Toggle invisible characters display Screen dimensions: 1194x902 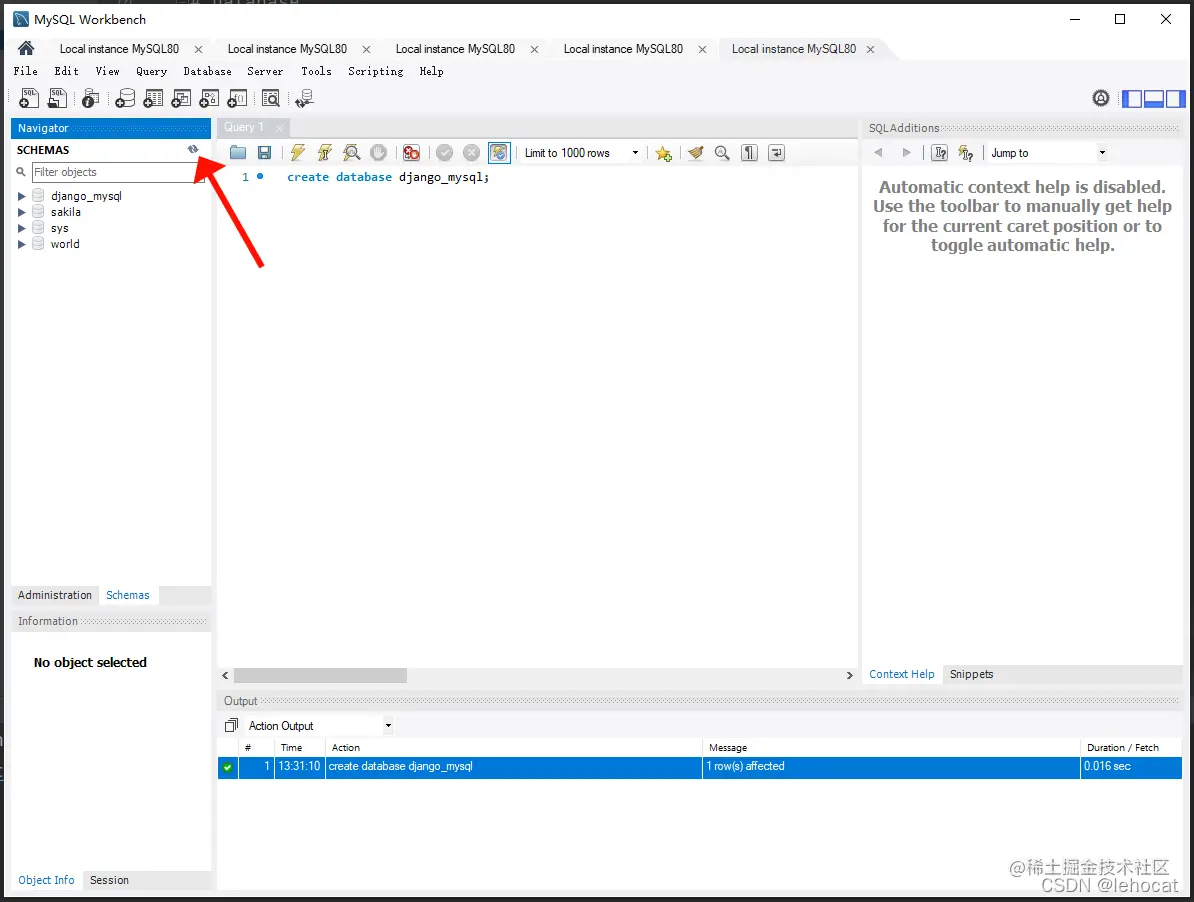(x=749, y=153)
